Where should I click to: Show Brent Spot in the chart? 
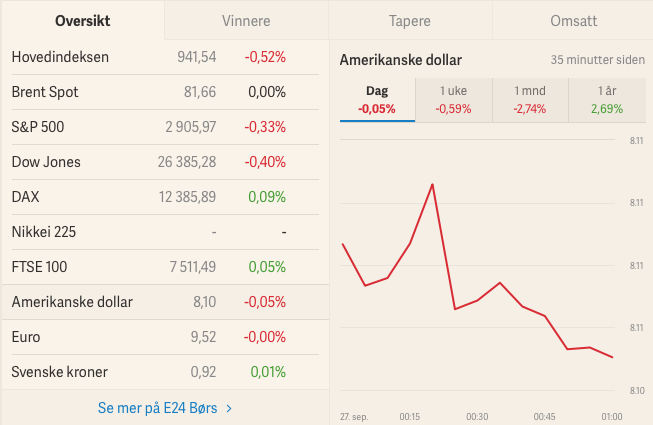click(165, 92)
